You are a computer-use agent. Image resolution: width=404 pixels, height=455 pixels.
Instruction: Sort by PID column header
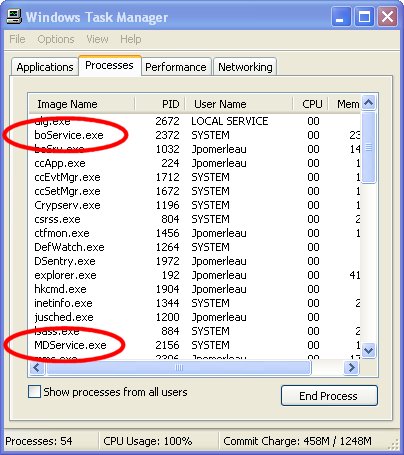(160, 104)
